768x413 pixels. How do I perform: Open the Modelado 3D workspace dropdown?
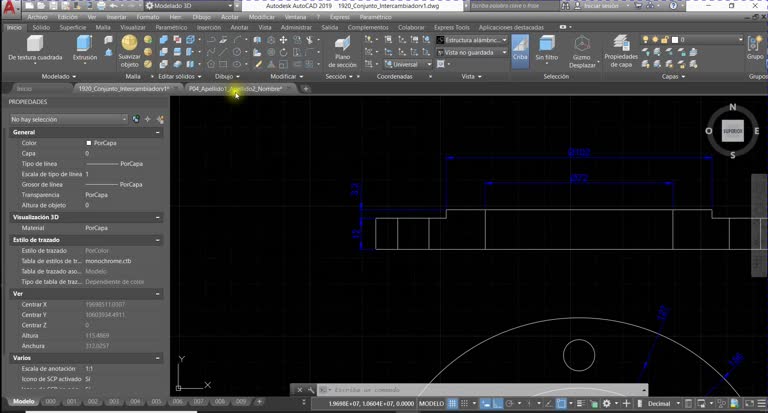pyautogui.click(x=189, y=6)
